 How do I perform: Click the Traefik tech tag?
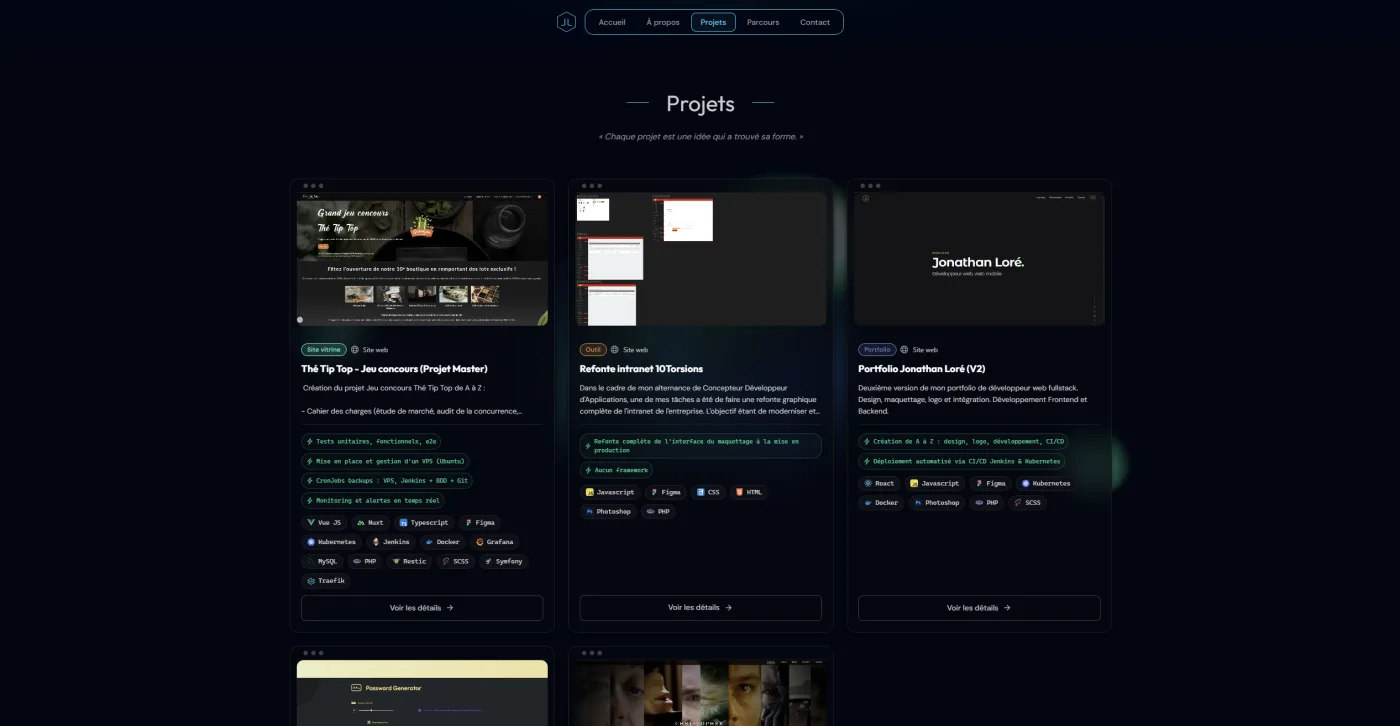(325, 581)
